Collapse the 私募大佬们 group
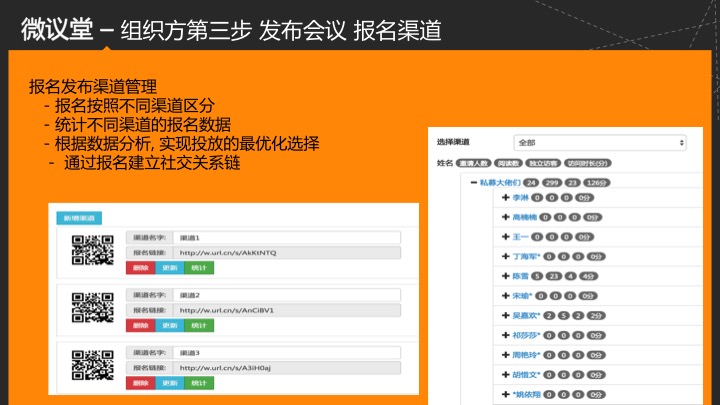The image size is (720, 405). (x=472, y=183)
